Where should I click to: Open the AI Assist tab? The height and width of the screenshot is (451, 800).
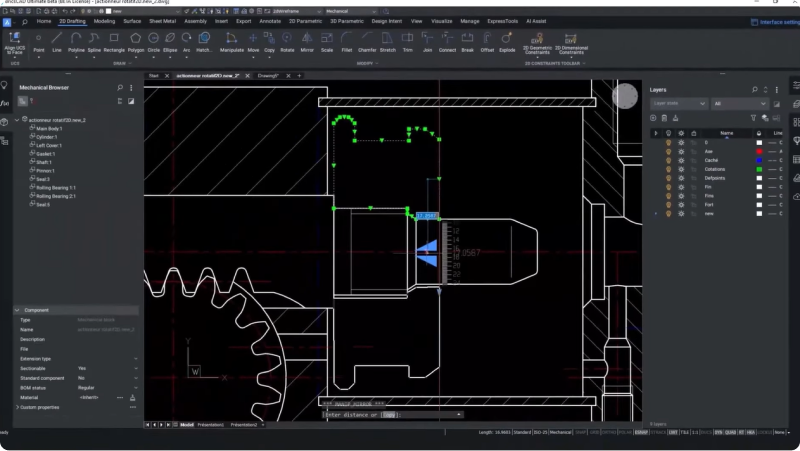[536, 21]
